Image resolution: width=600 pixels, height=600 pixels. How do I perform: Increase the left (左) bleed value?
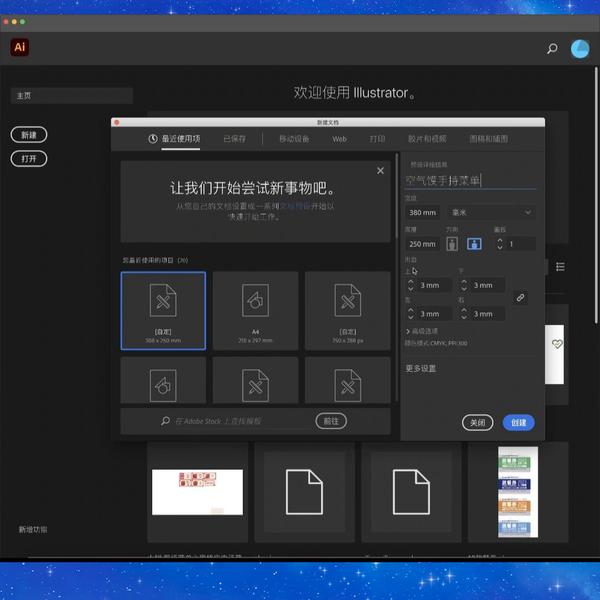pos(411,310)
